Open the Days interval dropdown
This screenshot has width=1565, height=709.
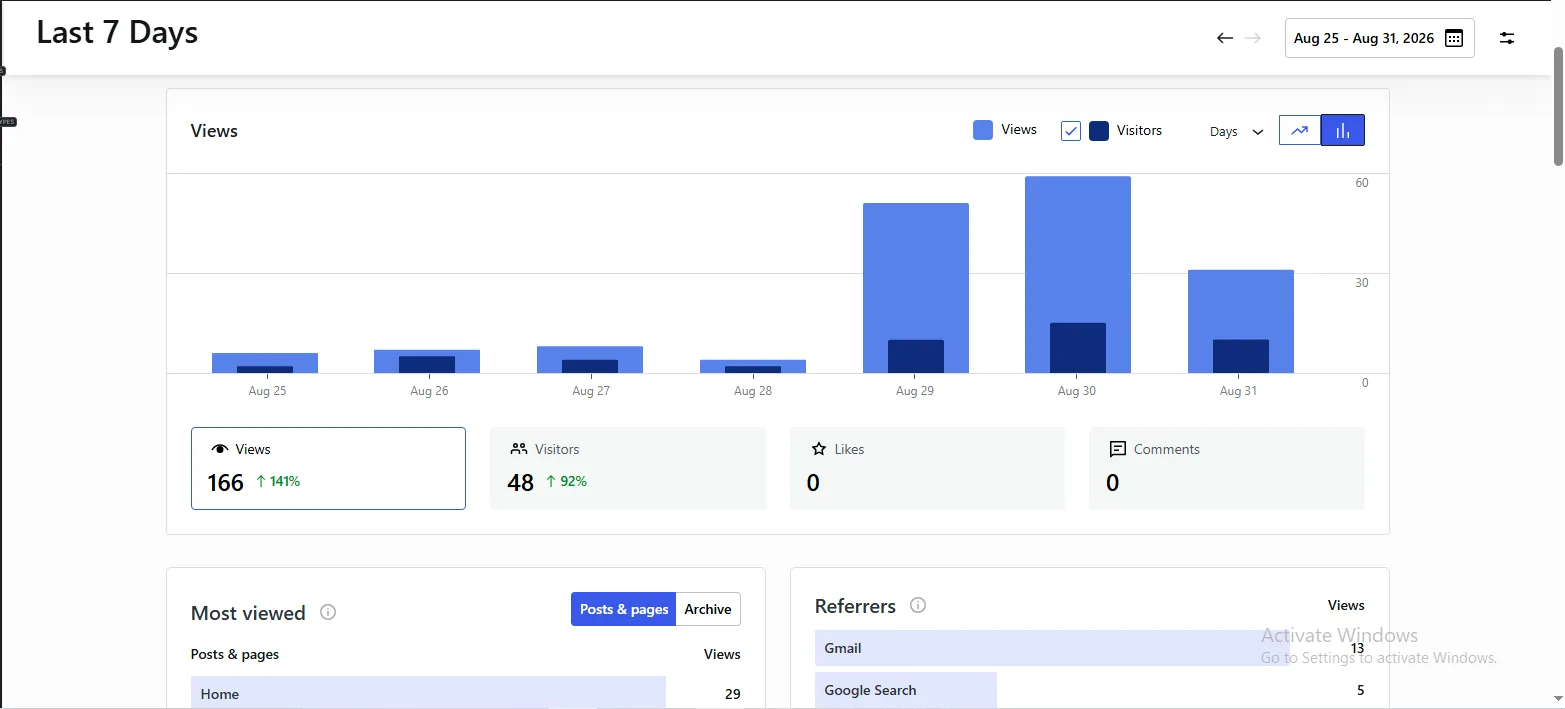1236,131
